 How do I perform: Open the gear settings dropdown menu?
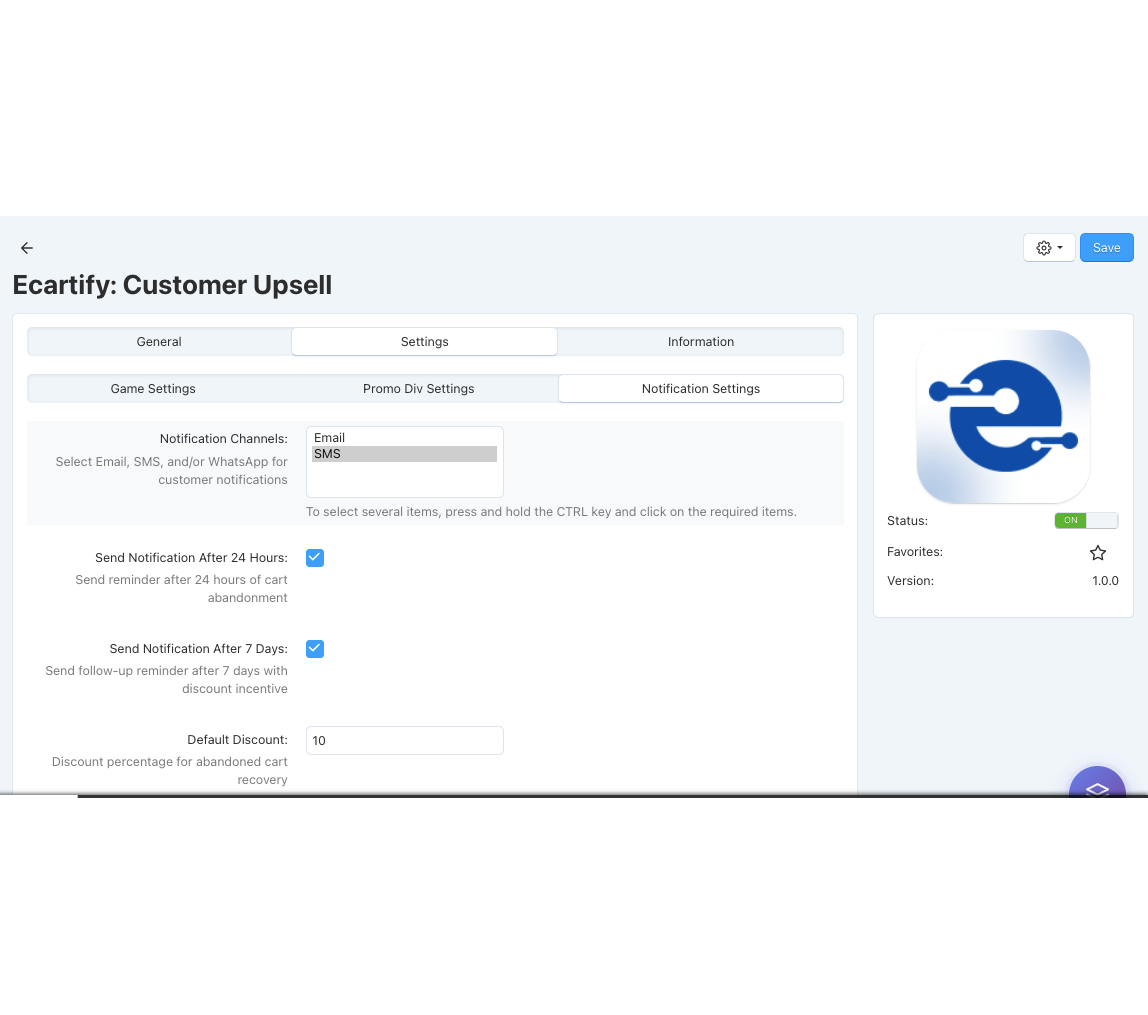pyautogui.click(x=1049, y=248)
